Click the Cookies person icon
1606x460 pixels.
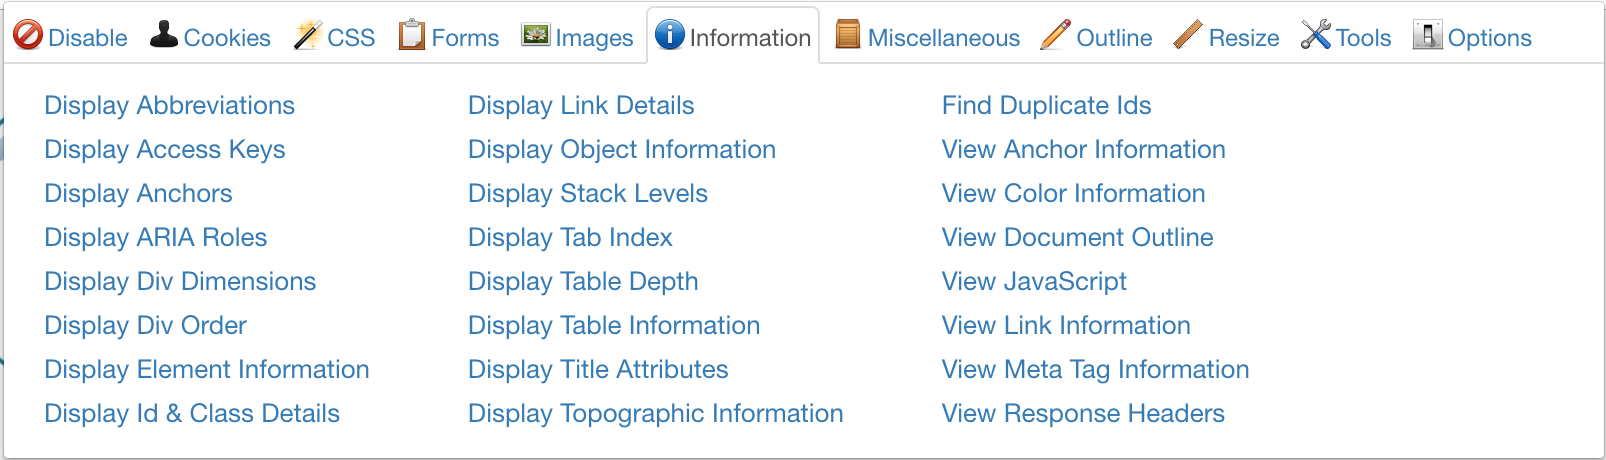click(164, 35)
